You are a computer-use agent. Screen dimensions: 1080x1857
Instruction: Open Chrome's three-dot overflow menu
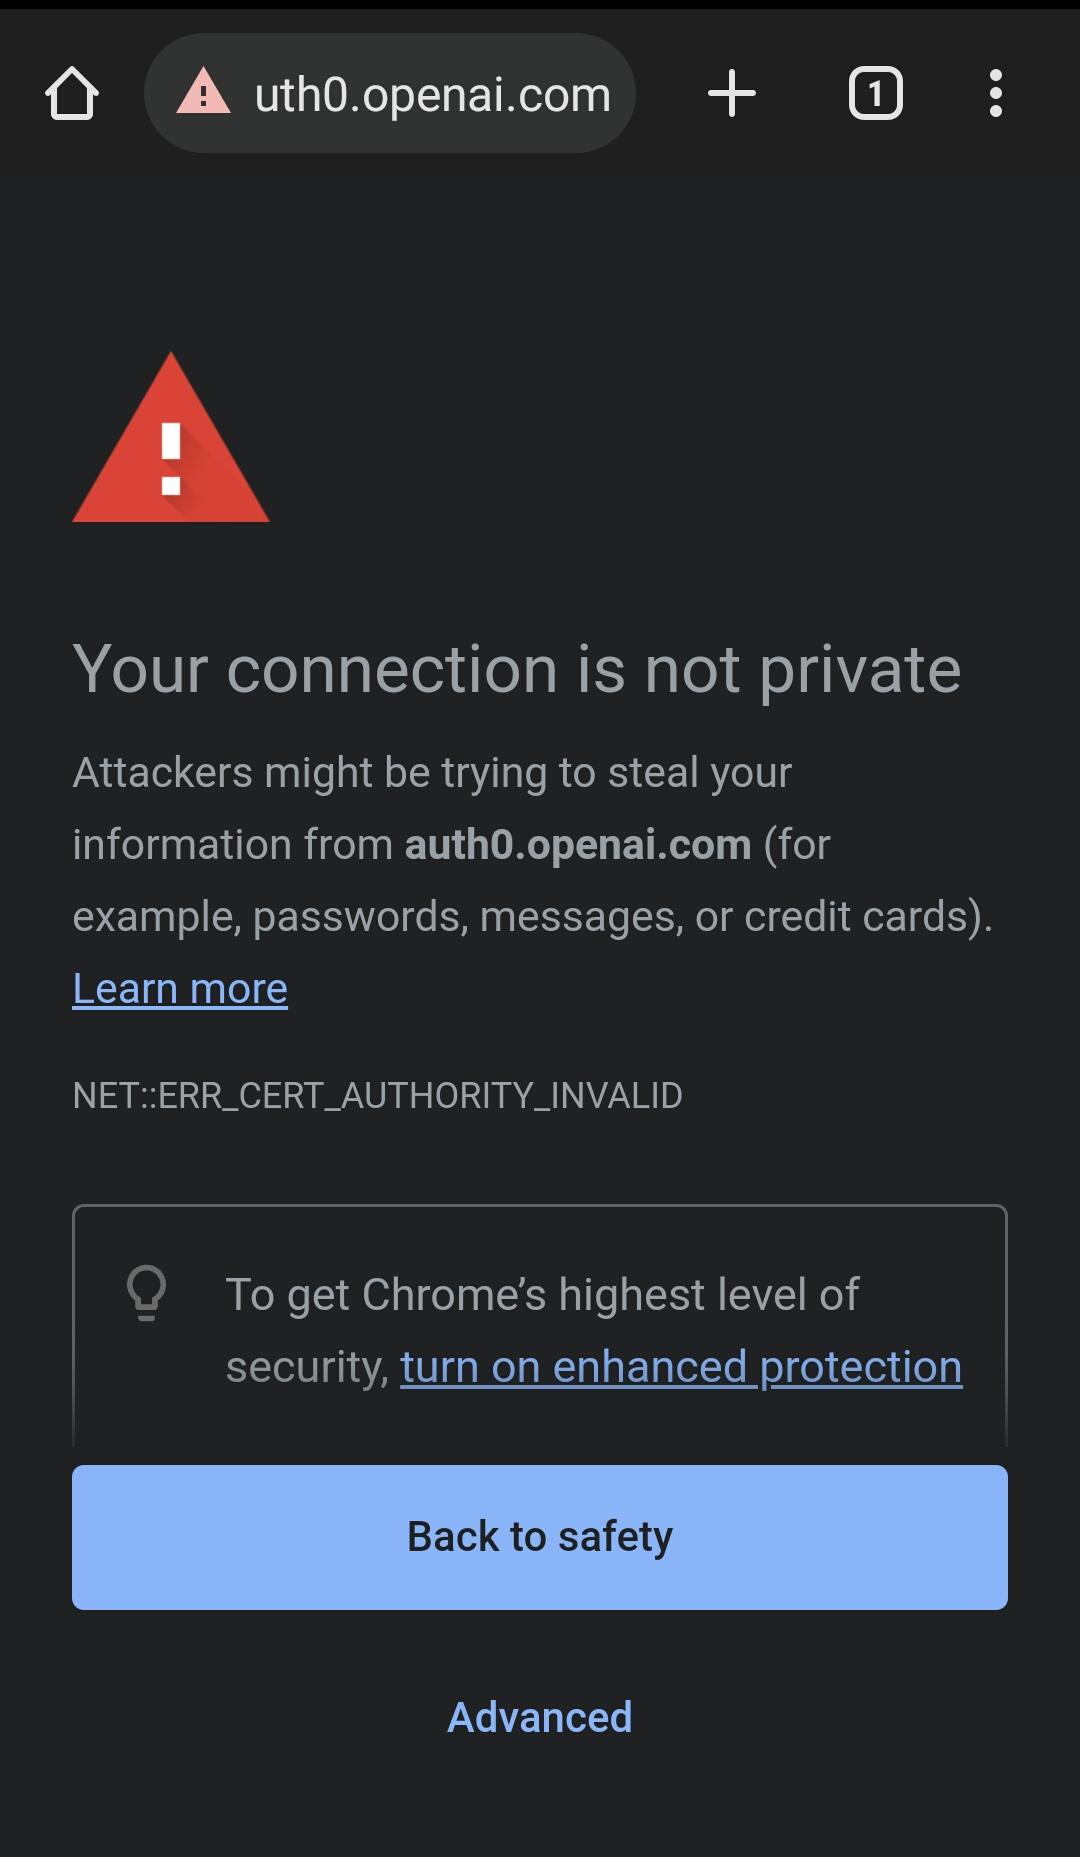coord(995,93)
